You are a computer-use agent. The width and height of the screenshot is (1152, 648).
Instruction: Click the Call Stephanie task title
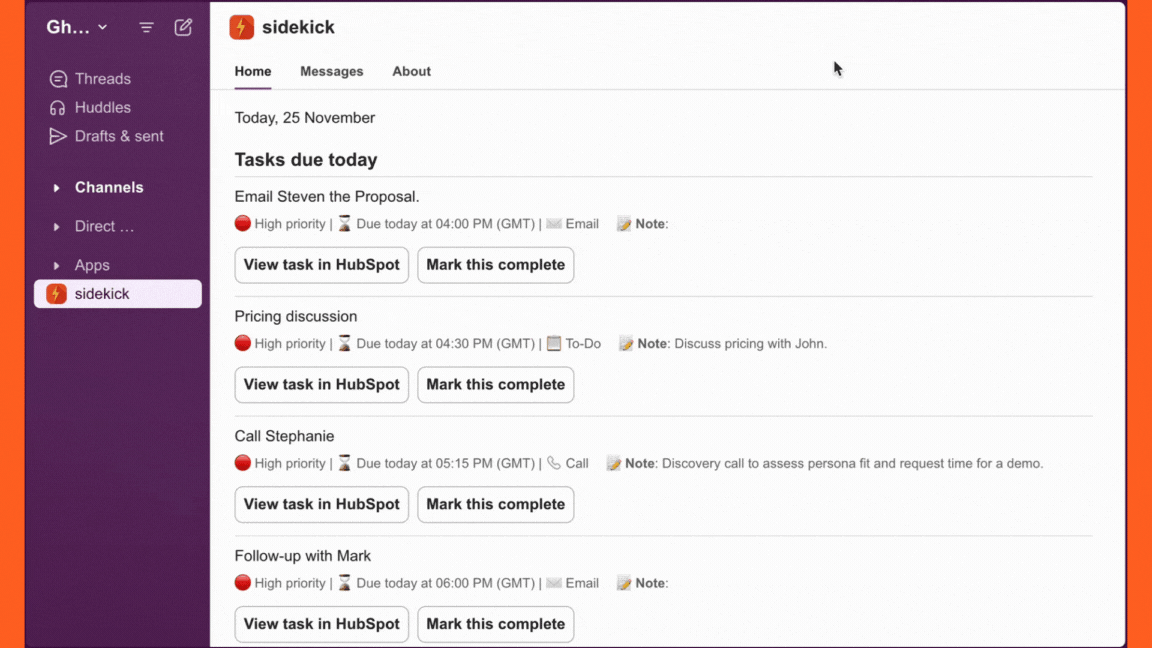[284, 436]
